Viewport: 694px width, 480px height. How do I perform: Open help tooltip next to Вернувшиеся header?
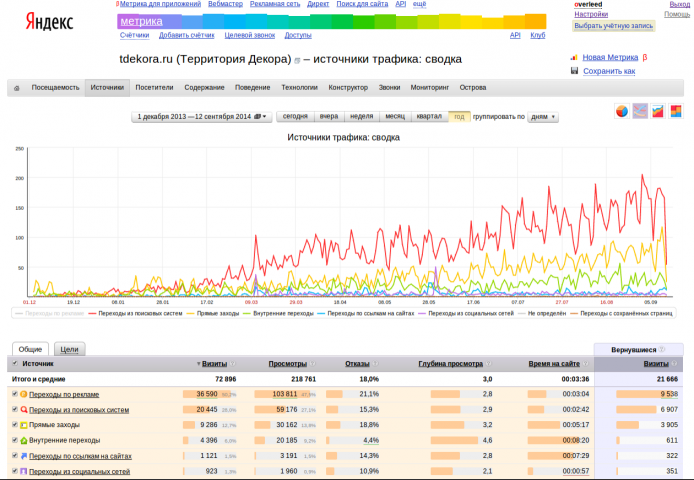662,349
